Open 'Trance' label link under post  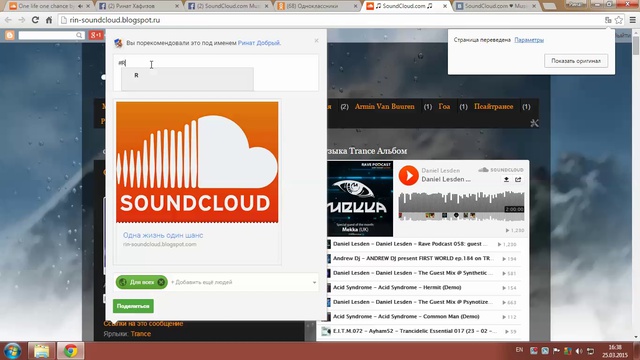[141, 334]
